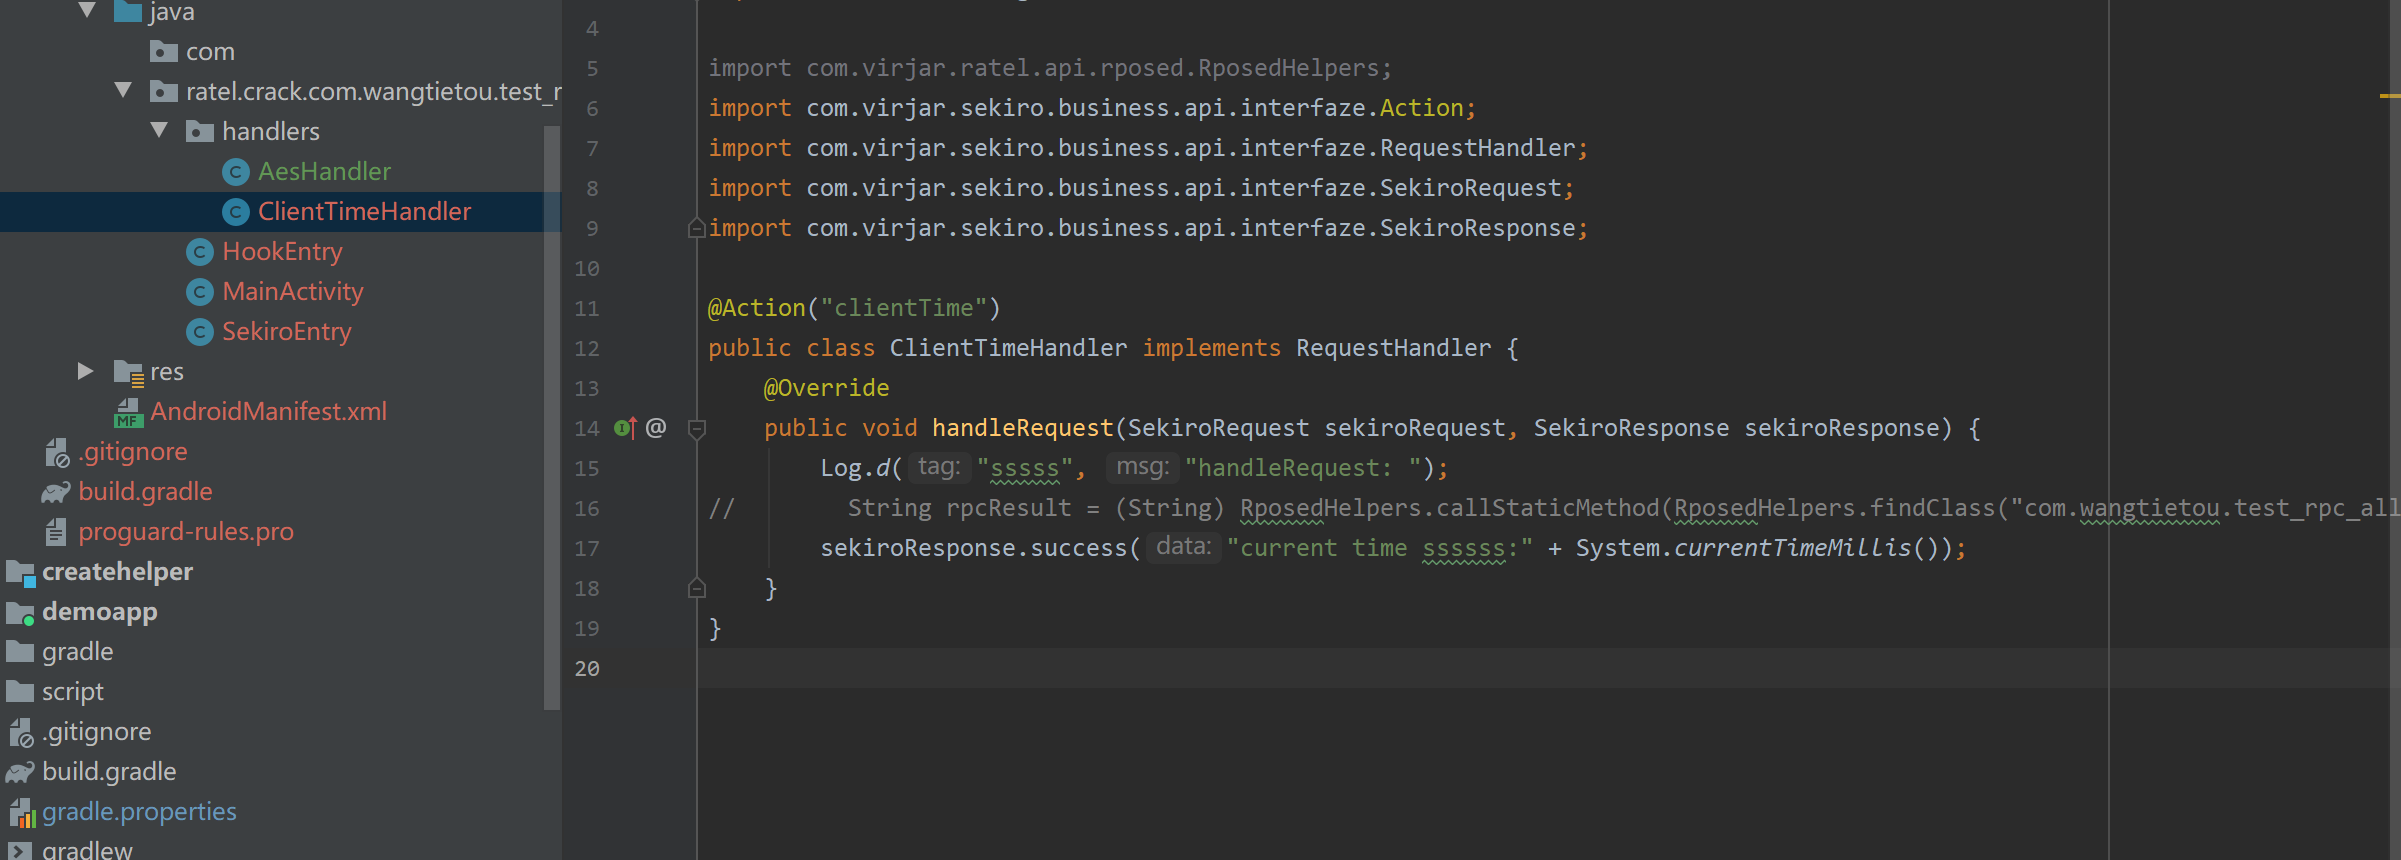Click the @ annotation gutter marker on line 14
Viewport: 2401px width, 860px height.
click(656, 428)
